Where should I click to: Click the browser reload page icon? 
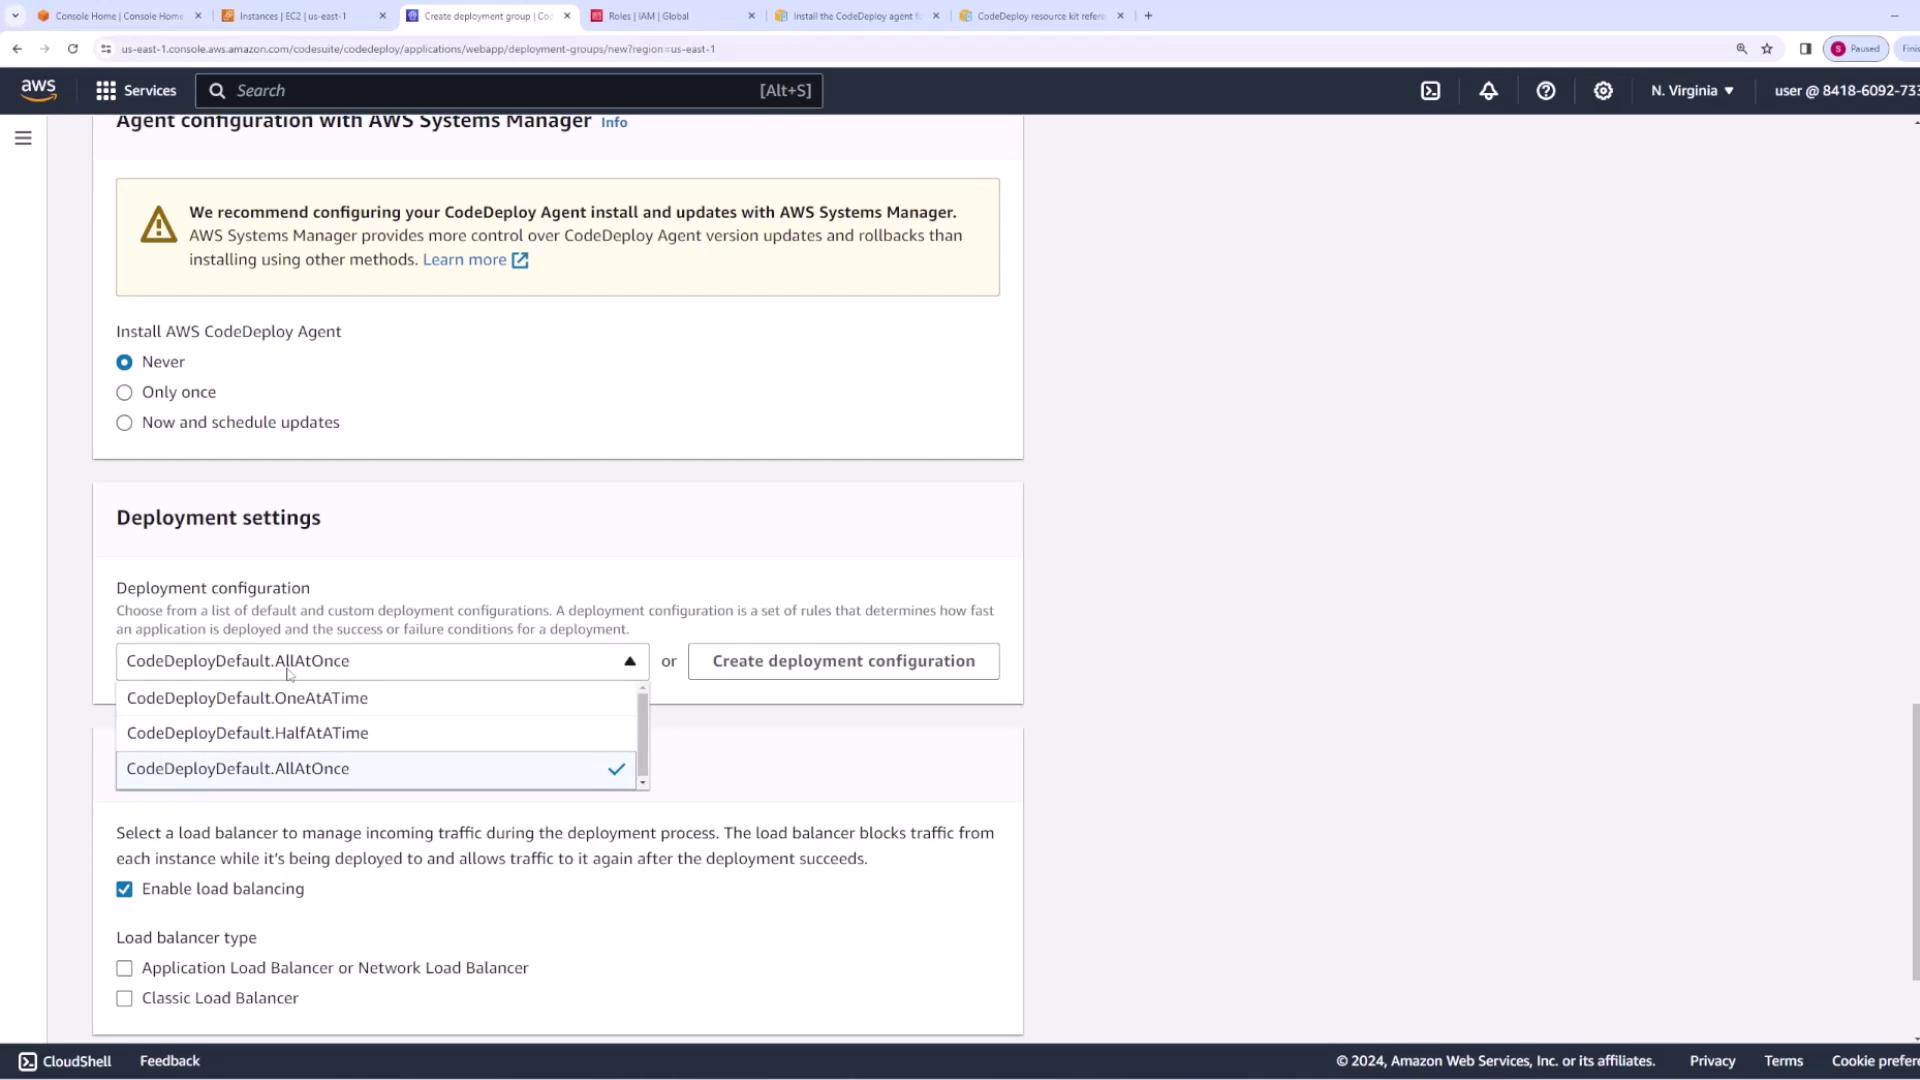click(x=73, y=48)
